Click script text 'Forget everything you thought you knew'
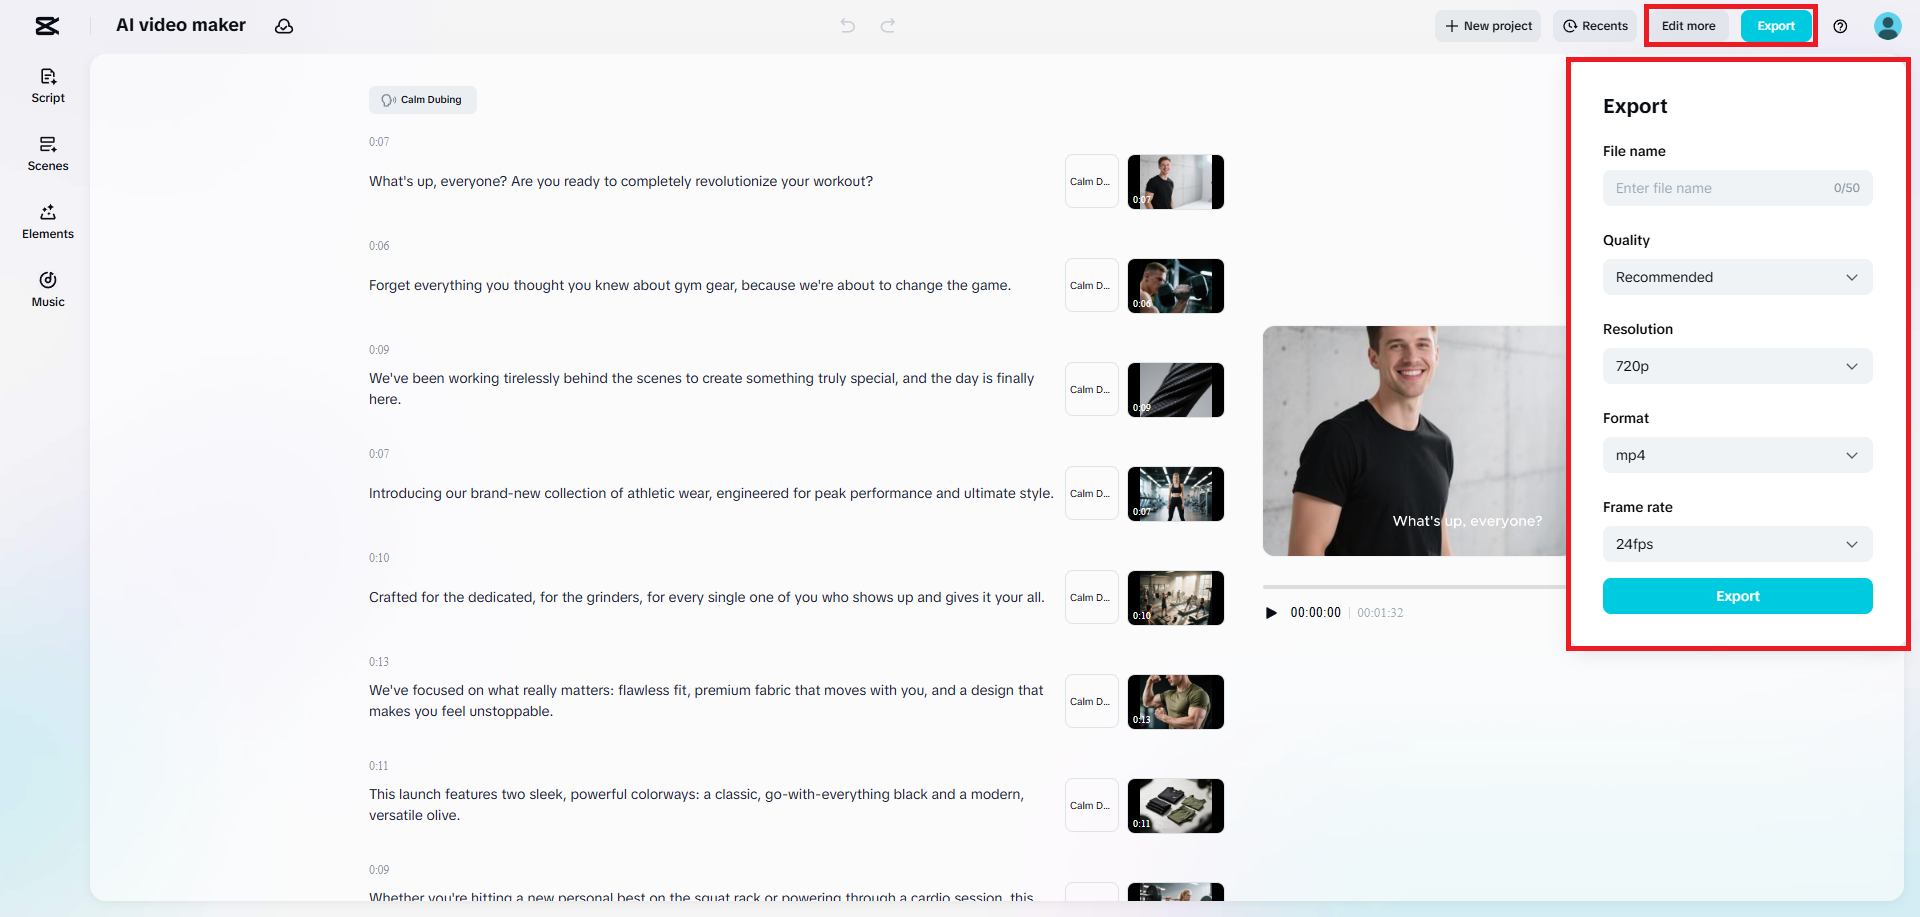The height and width of the screenshot is (917, 1920). [690, 286]
